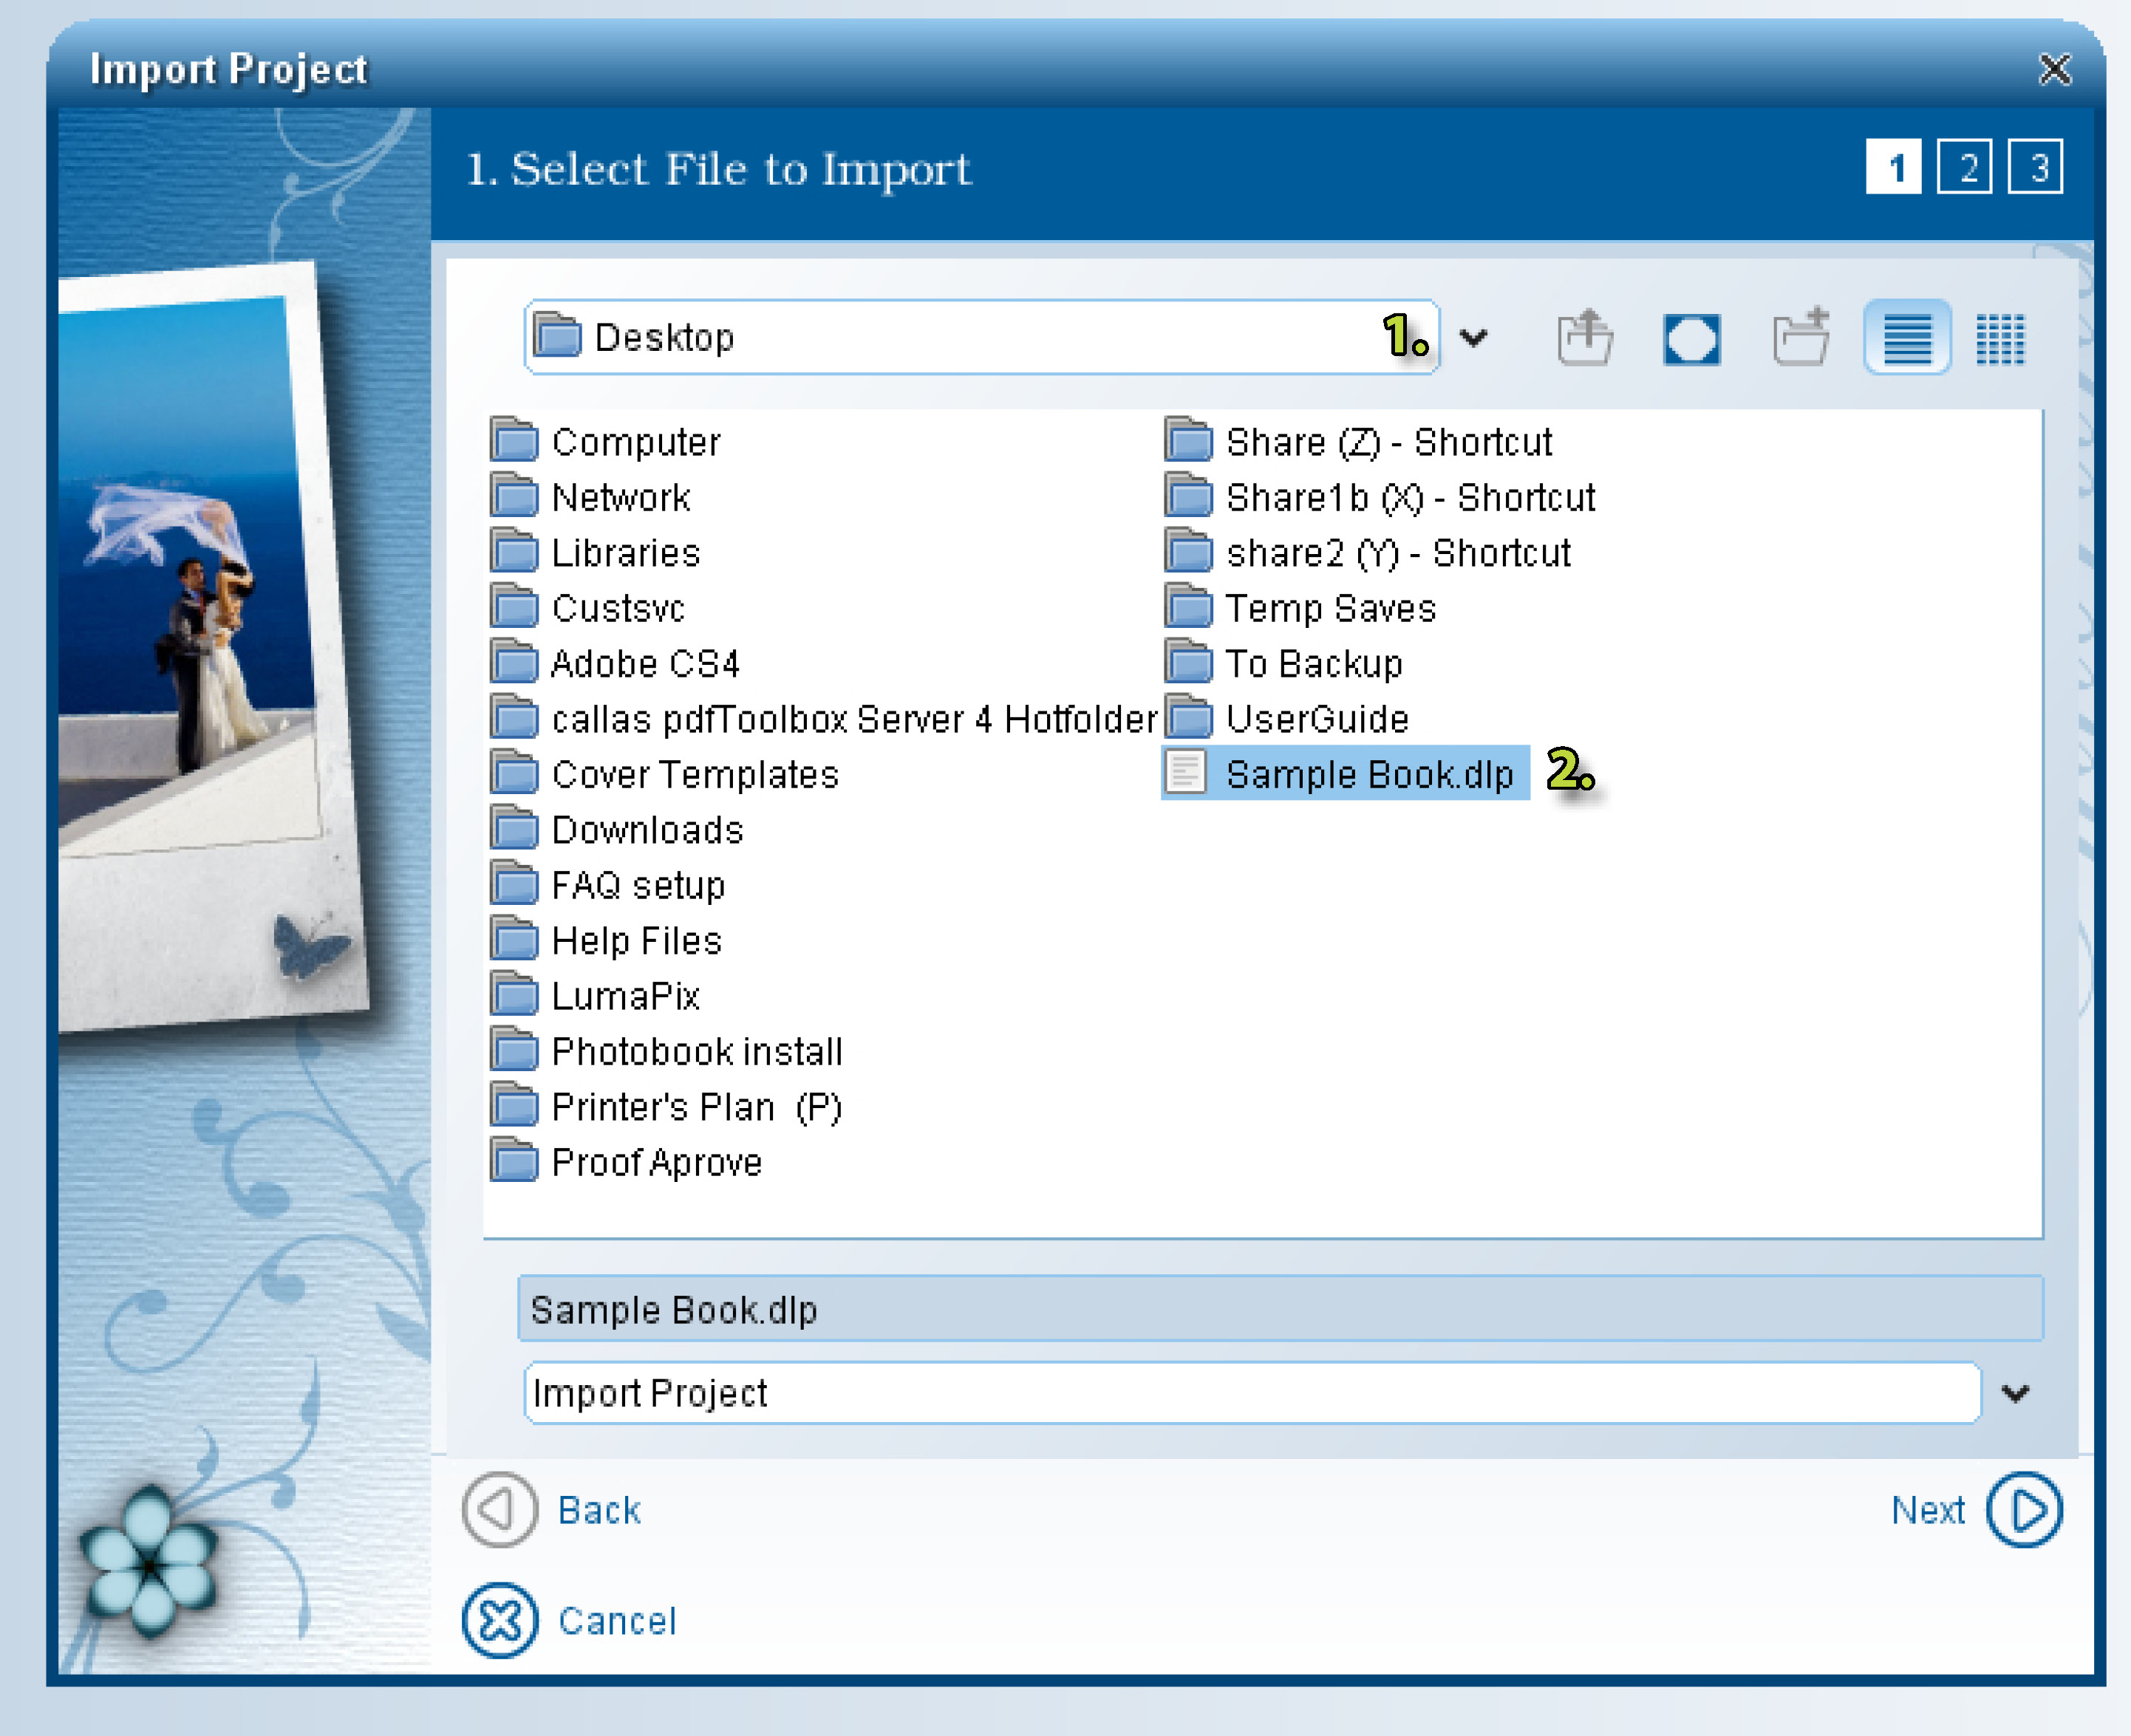Click the Back button
Image resolution: width=2131 pixels, height=1736 pixels.
(x=552, y=1510)
